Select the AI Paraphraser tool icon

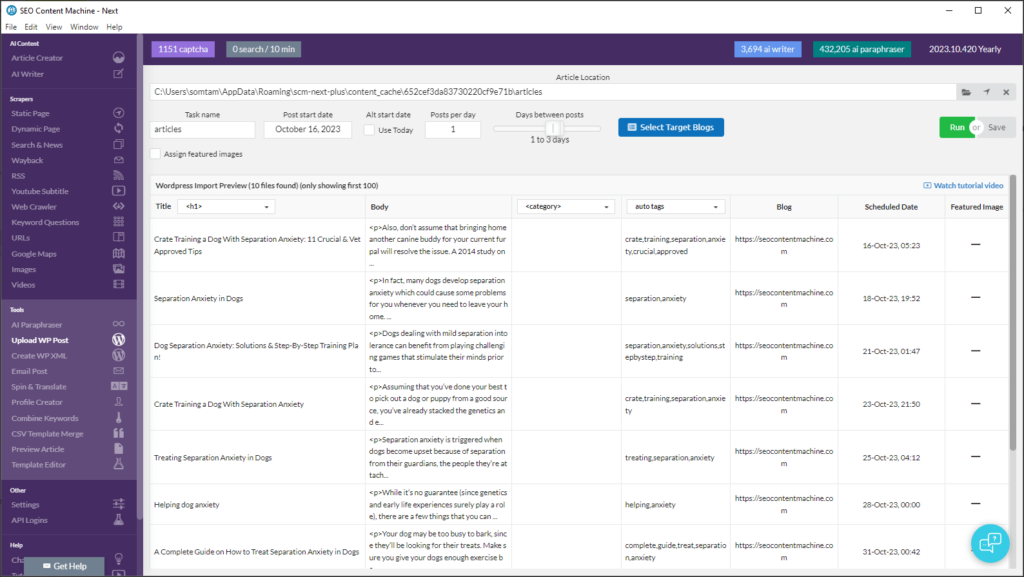click(x=118, y=323)
